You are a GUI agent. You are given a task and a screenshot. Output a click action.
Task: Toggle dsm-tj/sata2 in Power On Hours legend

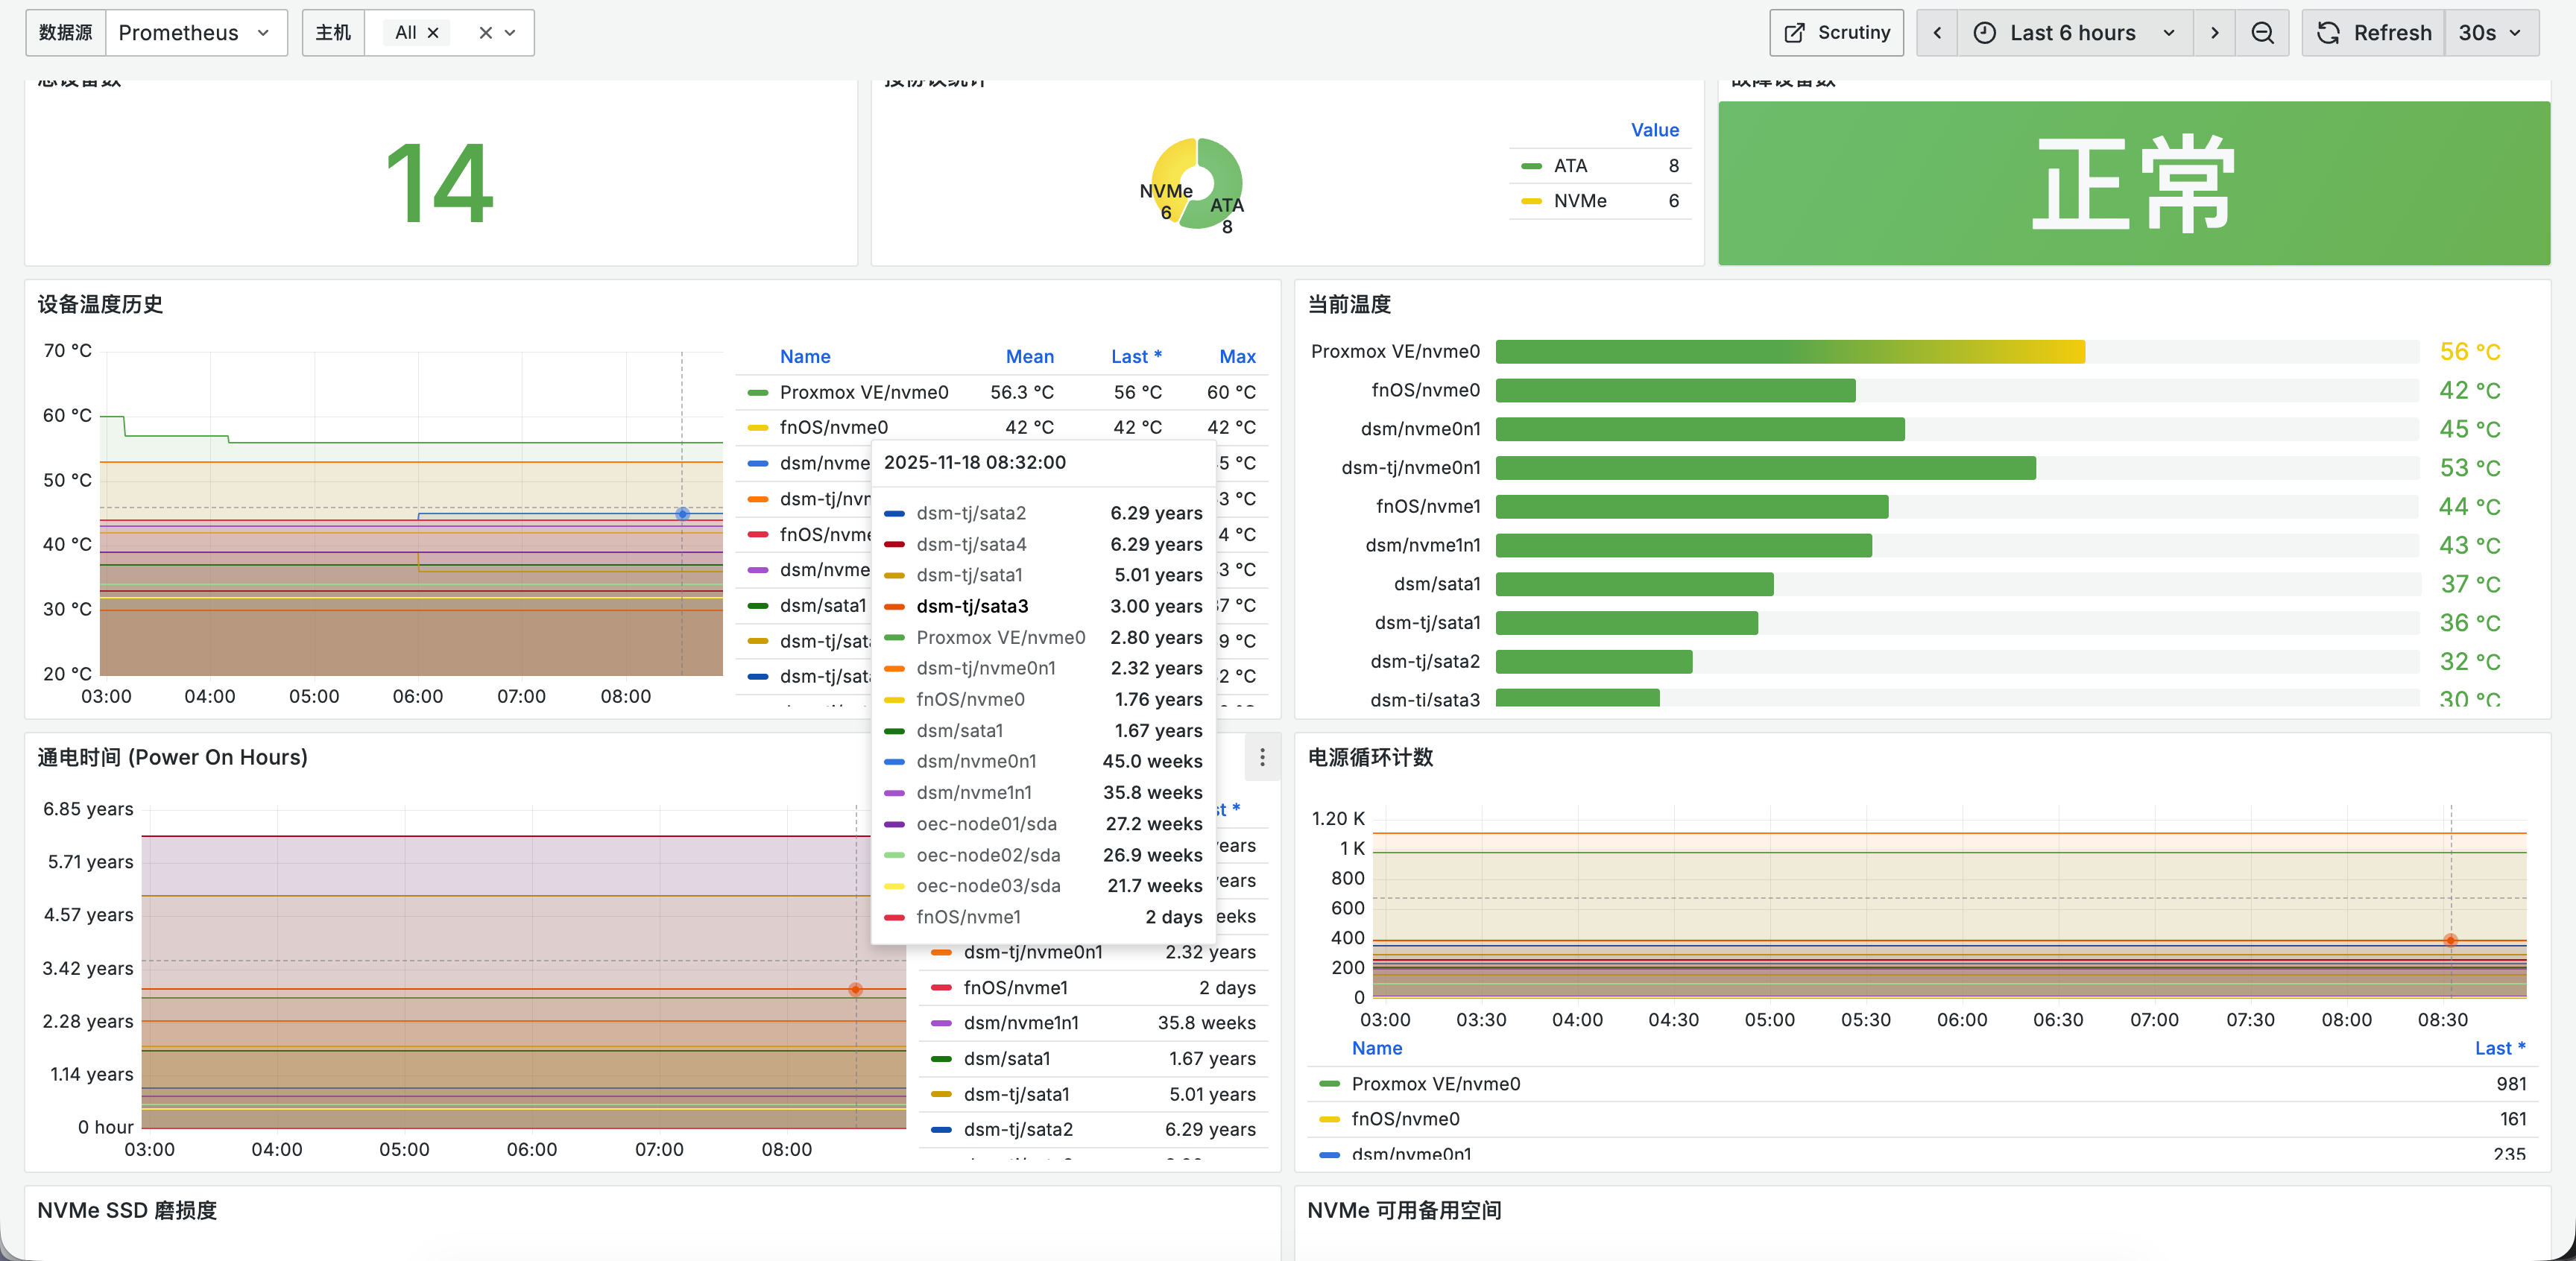pyautogui.click(x=1017, y=1129)
